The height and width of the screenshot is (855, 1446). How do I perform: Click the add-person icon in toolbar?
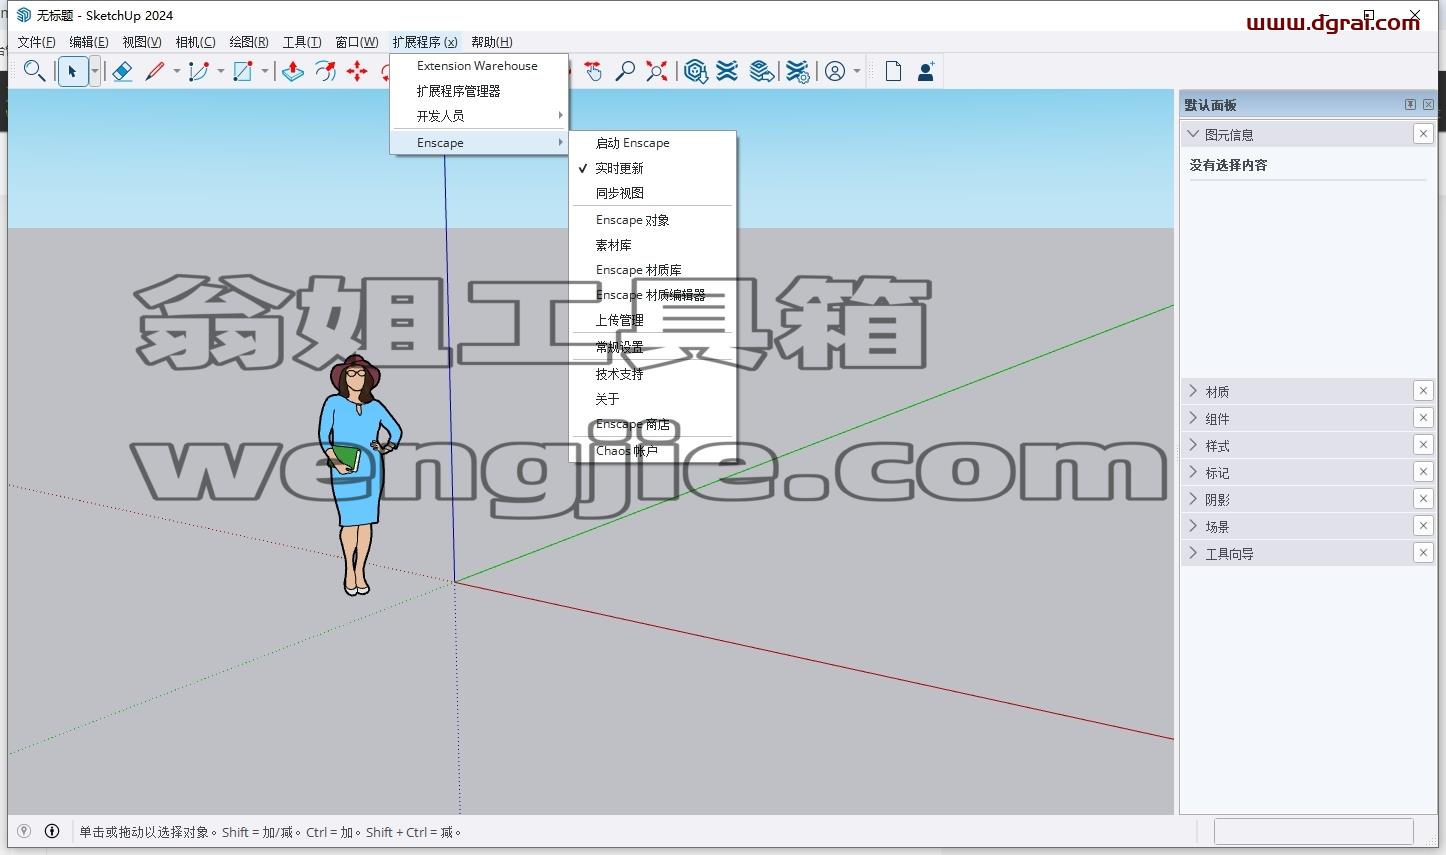point(926,71)
